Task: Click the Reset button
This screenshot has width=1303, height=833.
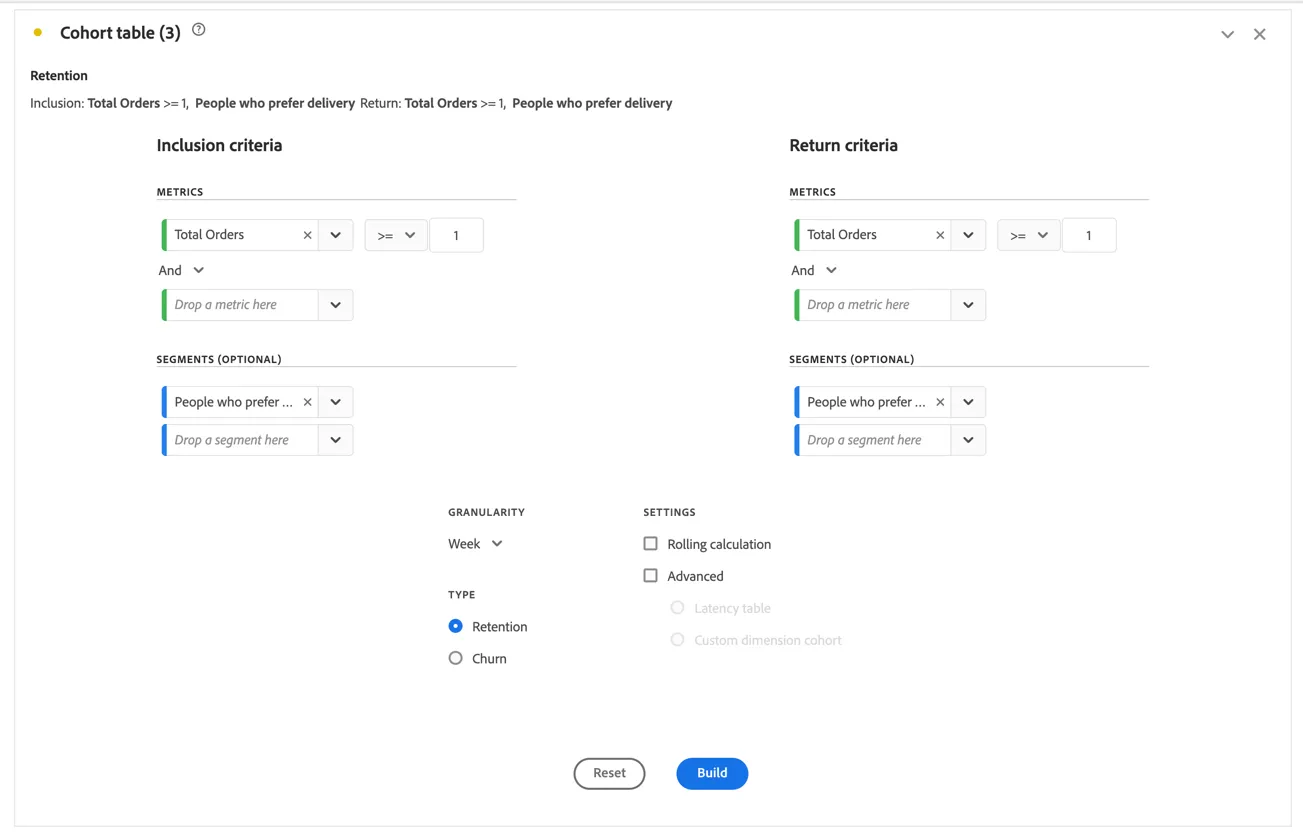Action: (x=609, y=773)
